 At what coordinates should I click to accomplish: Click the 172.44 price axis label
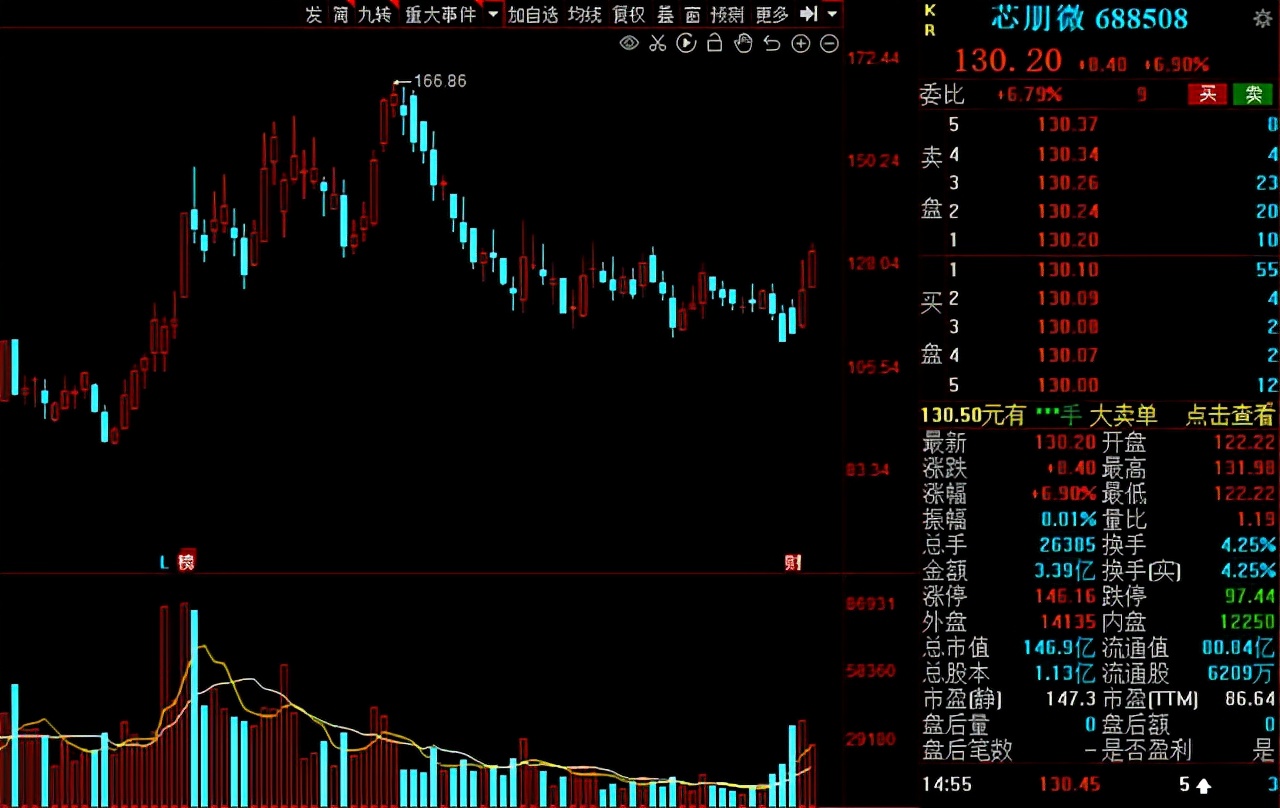873,58
